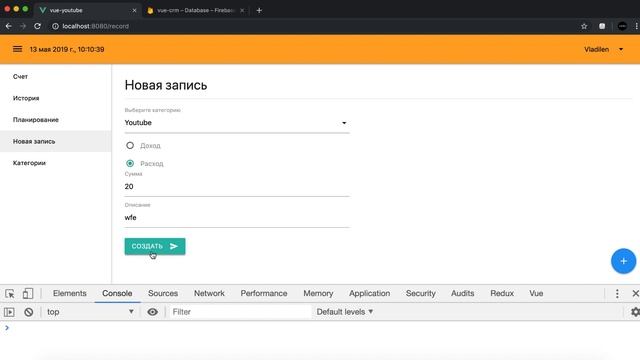Open the Performance DevTools tab

pyautogui.click(x=264, y=293)
